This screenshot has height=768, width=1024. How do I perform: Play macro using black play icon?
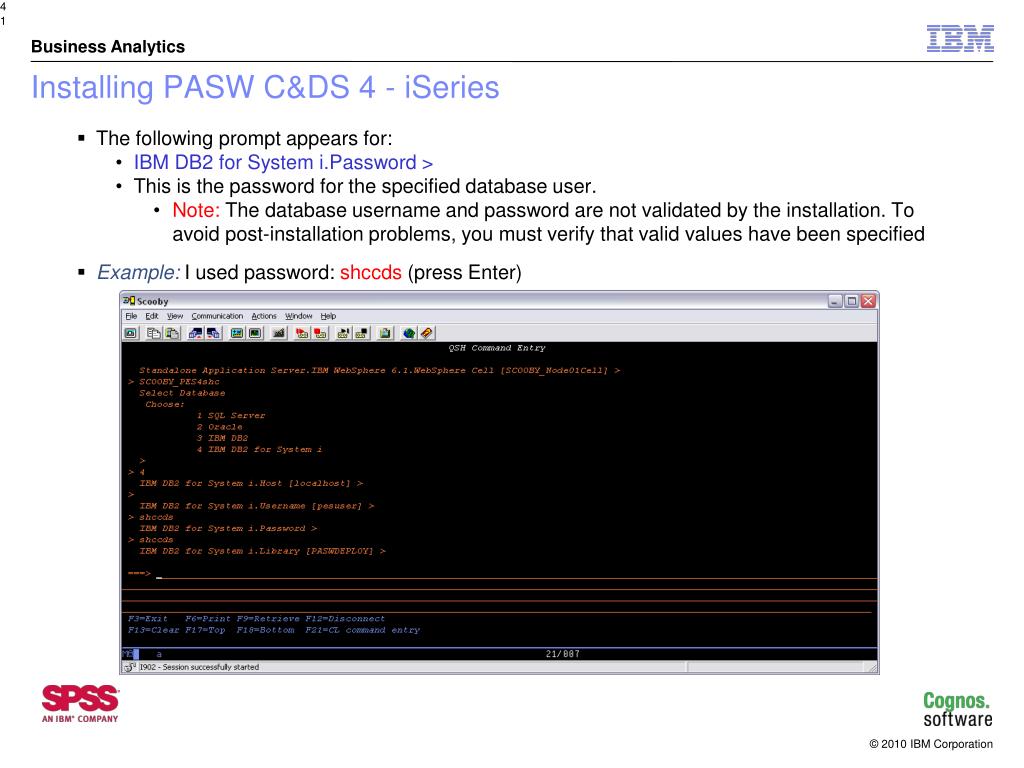coord(343,333)
